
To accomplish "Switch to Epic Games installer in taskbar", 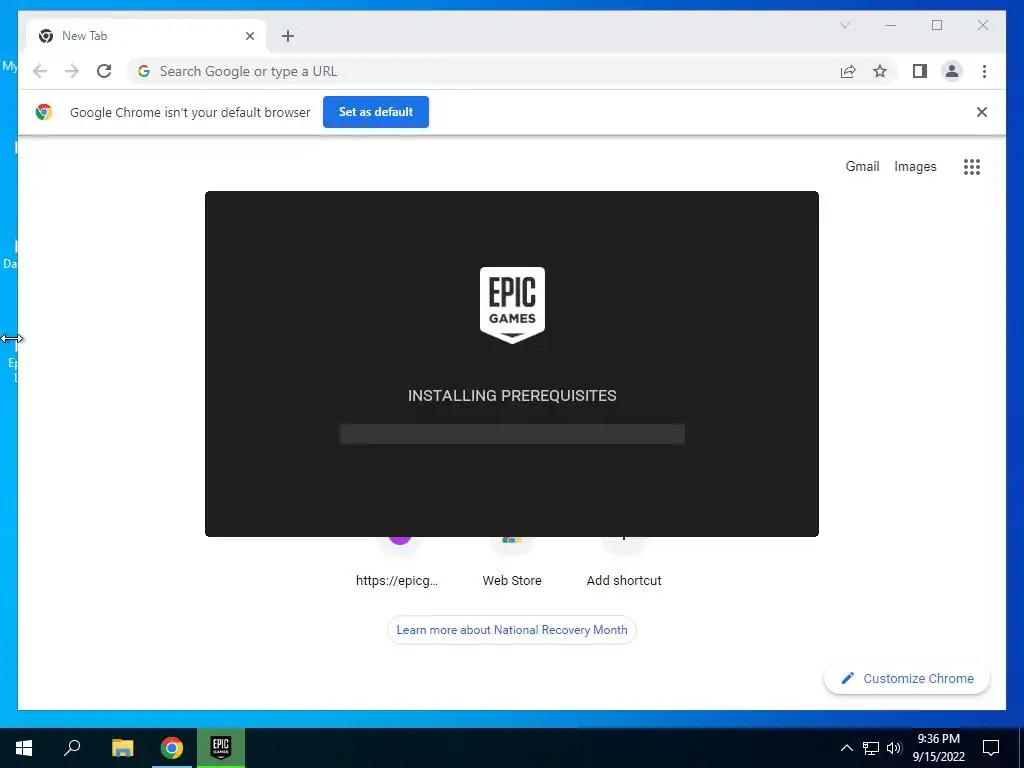I will [x=221, y=748].
